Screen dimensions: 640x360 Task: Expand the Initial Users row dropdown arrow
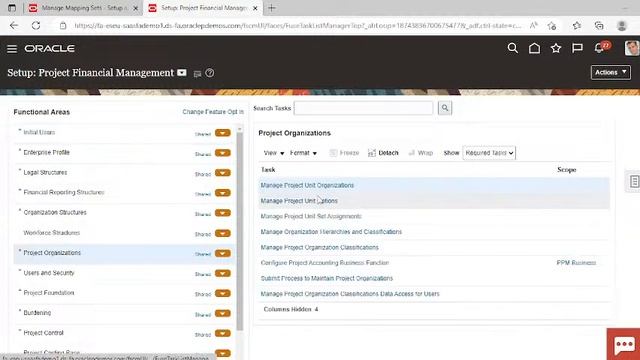223,133
